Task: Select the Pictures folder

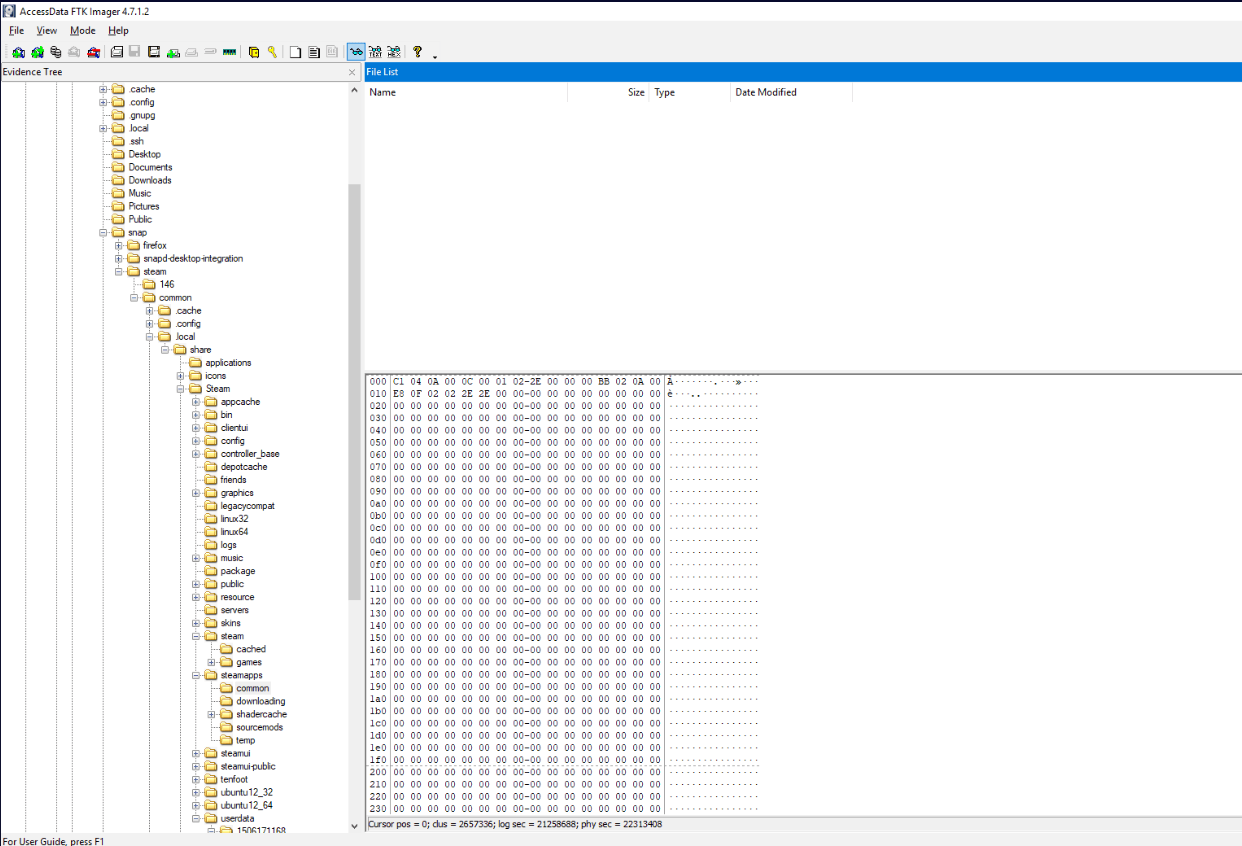Action: (144, 206)
